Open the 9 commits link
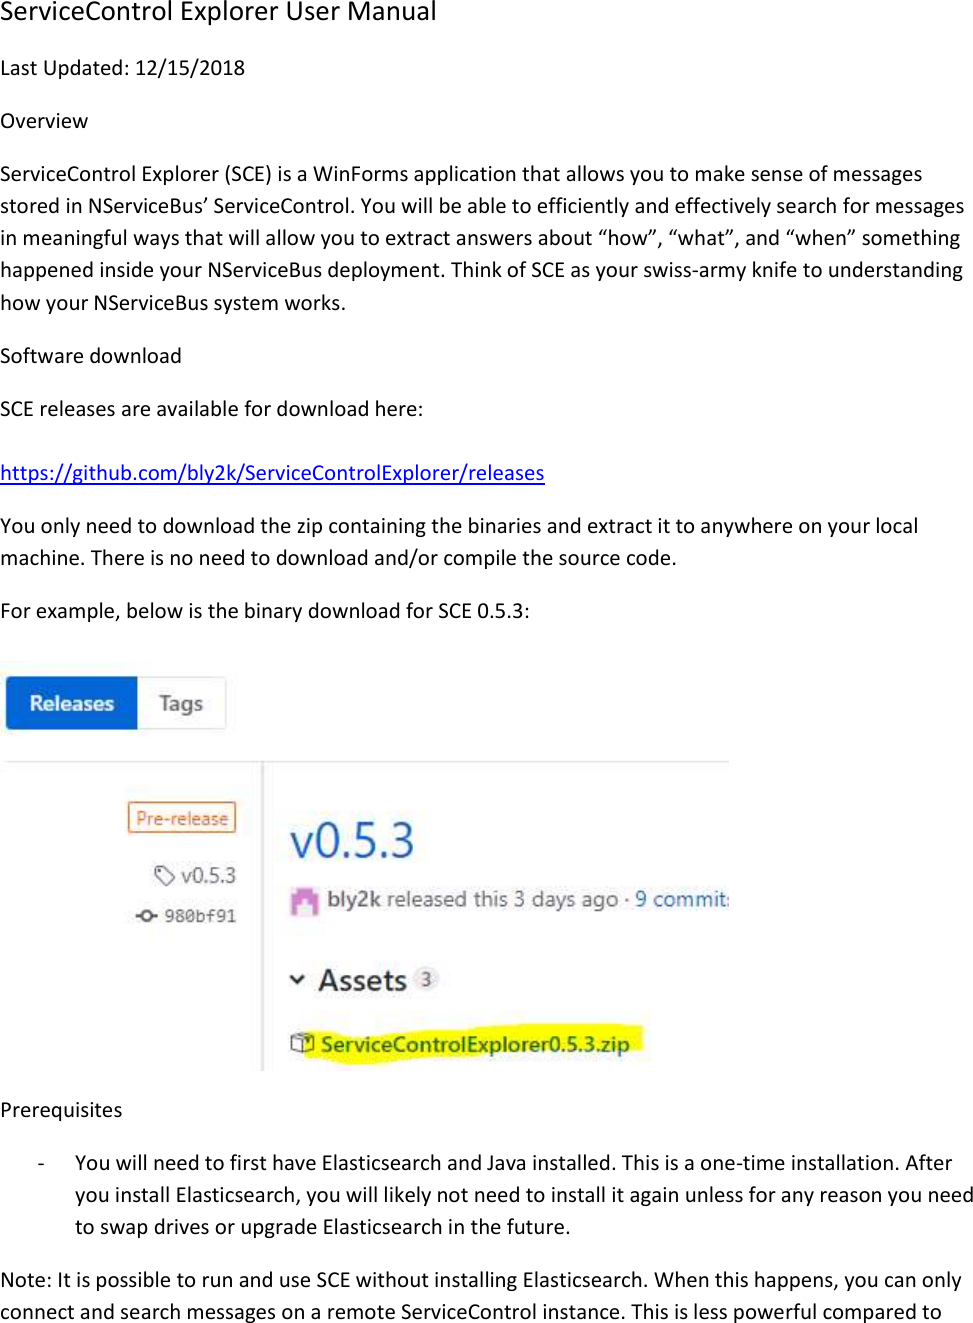The image size is (973, 1323). [x=680, y=898]
